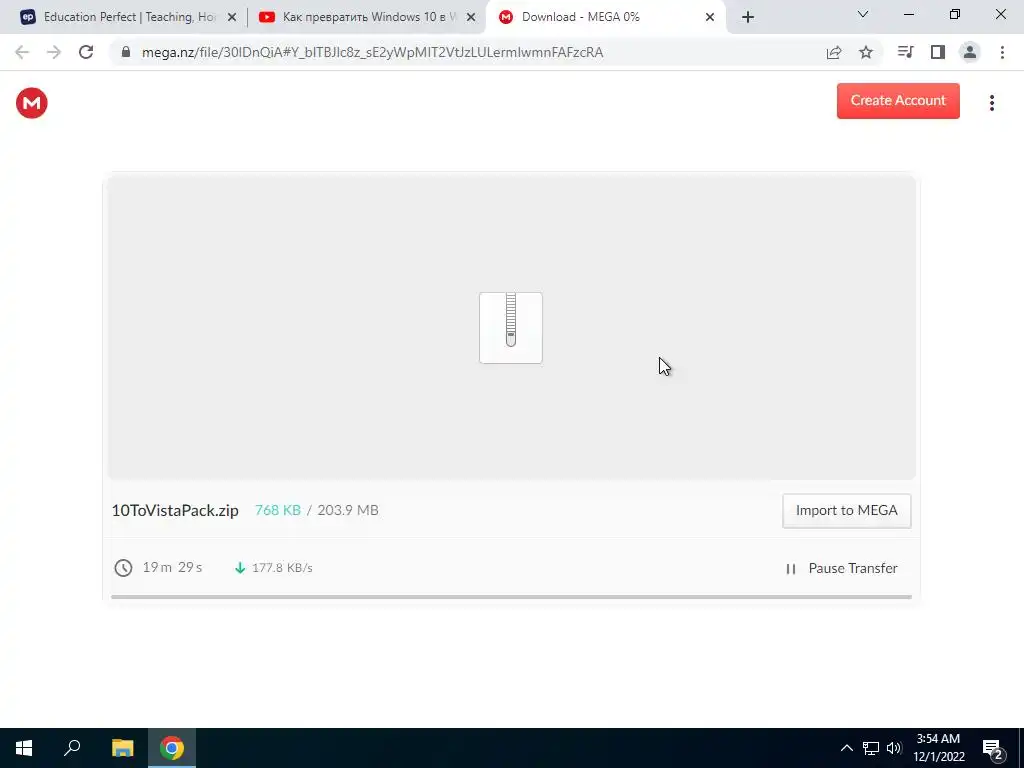Image resolution: width=1024 pixels, height=768 pixels.
Task: Open the network status tray icon
Action: [x=871, y=748]
